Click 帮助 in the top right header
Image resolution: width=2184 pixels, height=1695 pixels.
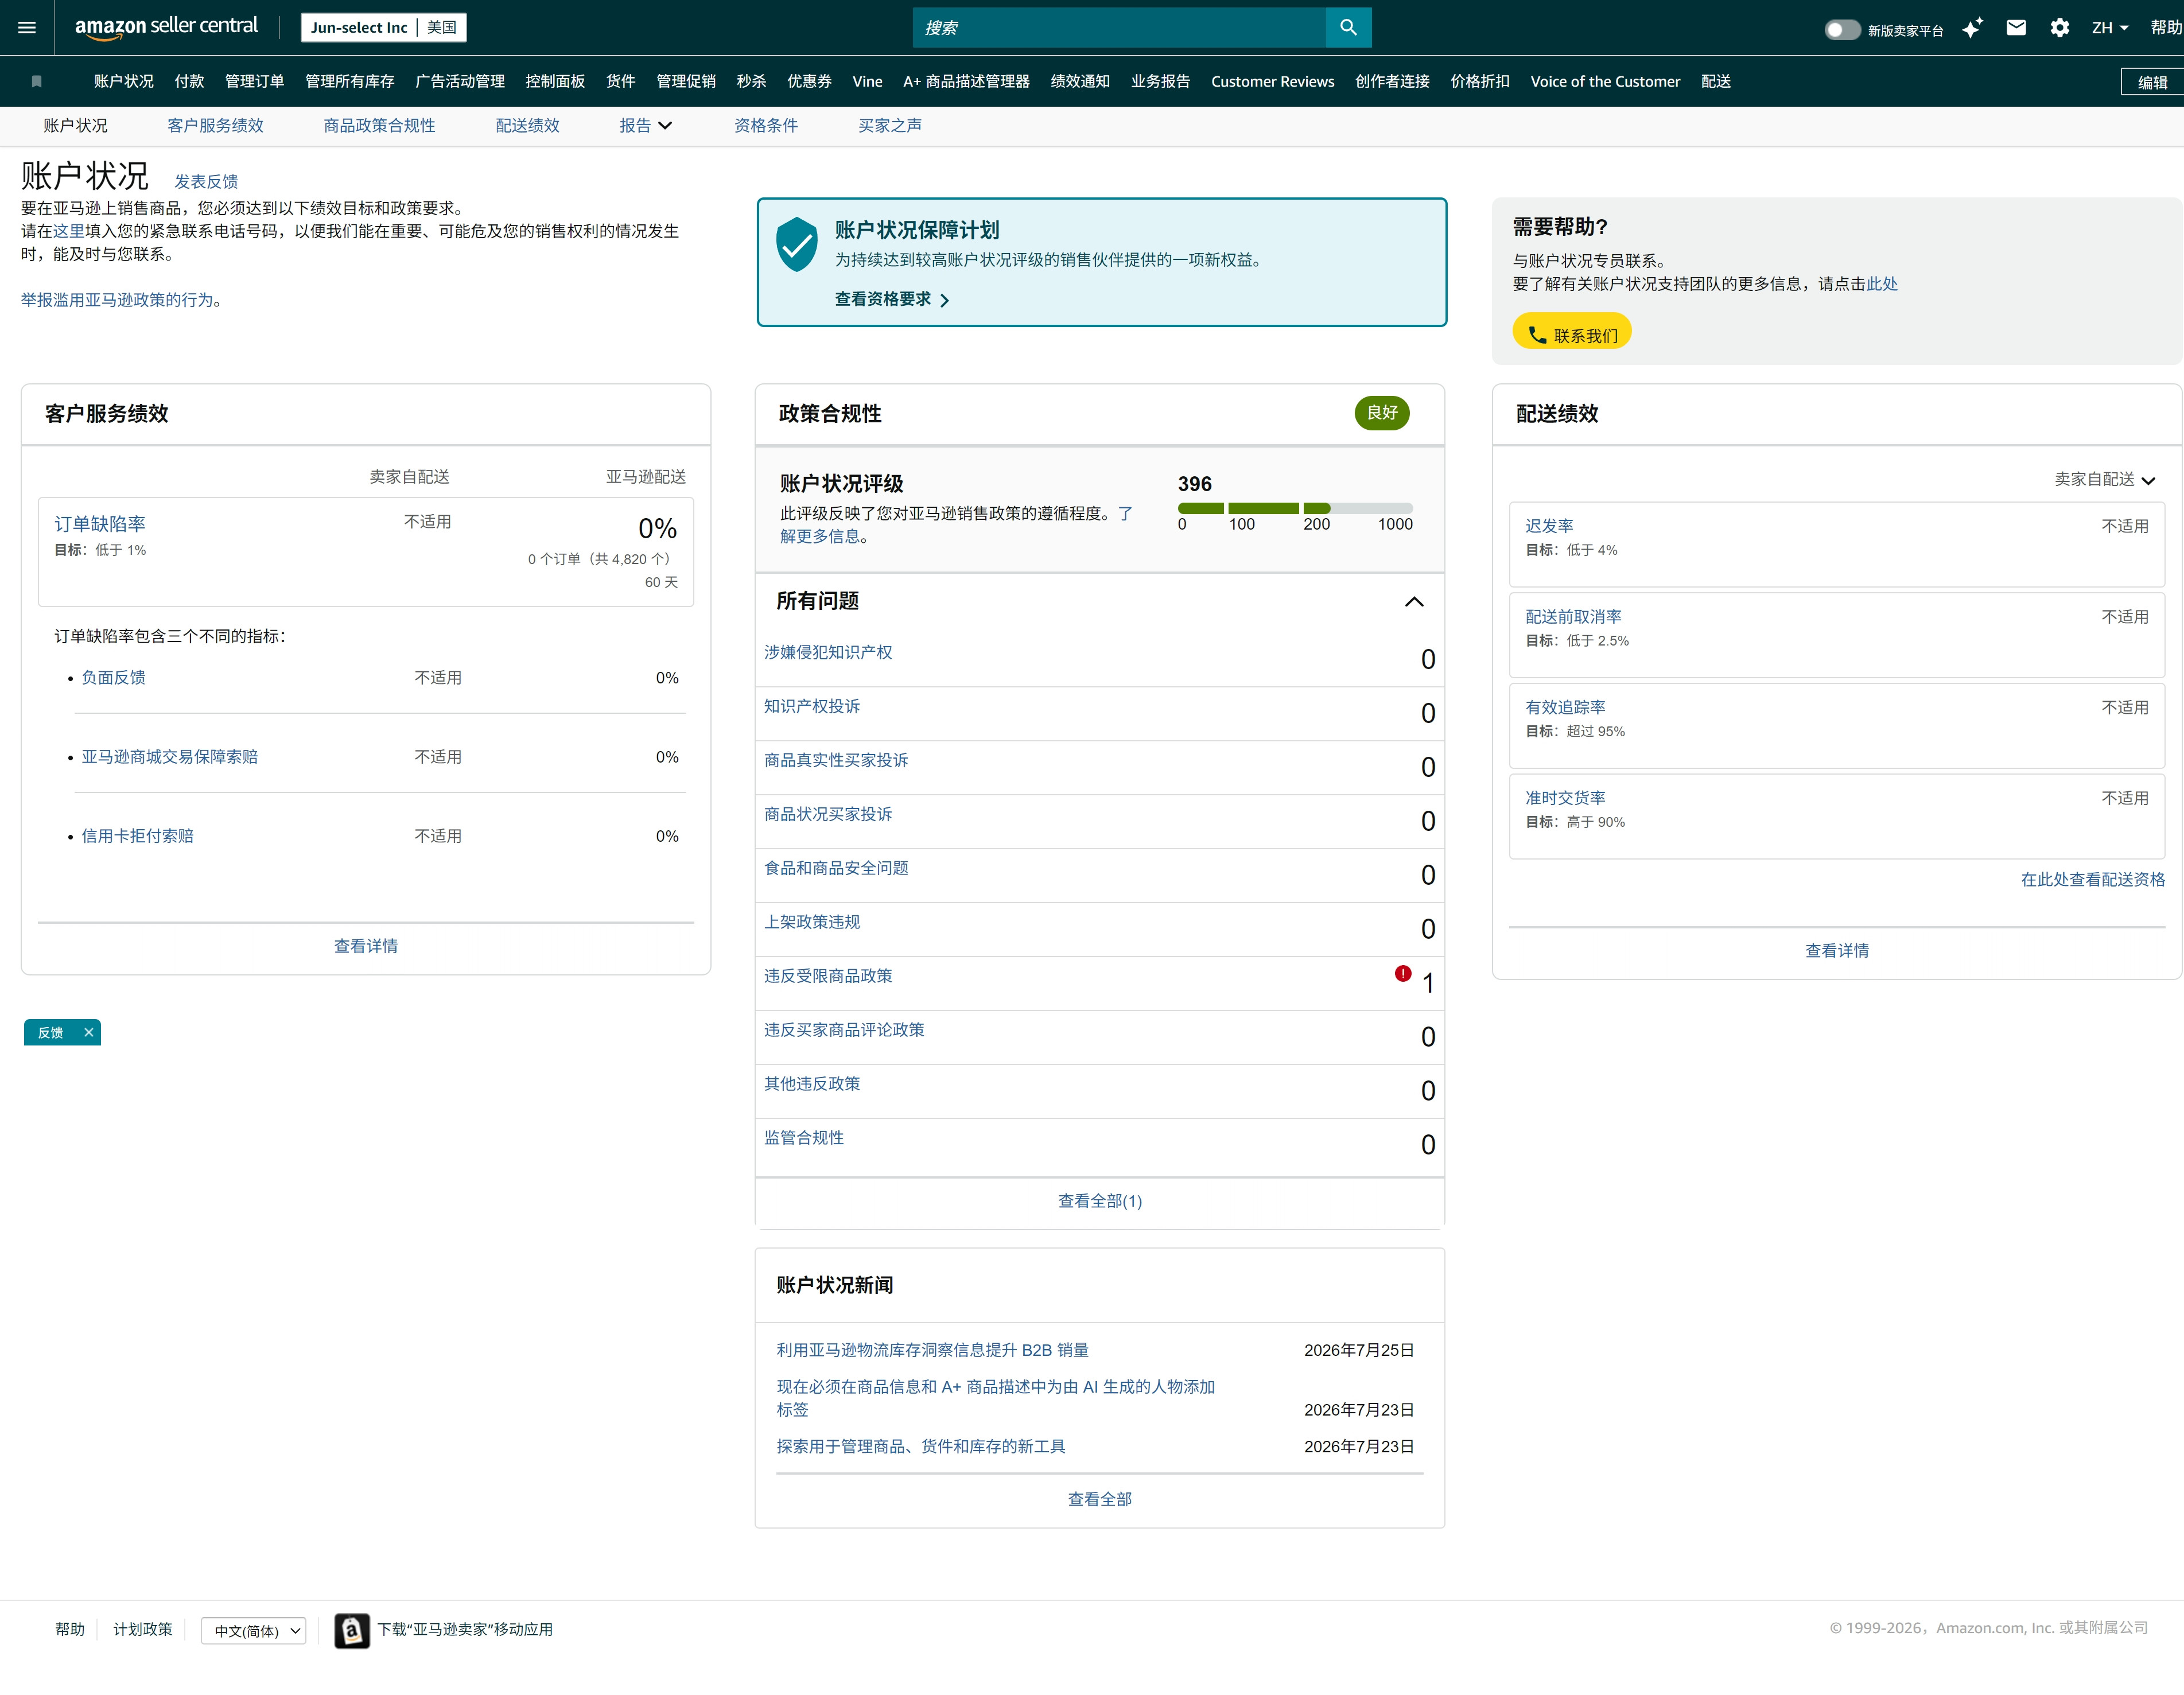[x=2167, y=28]
